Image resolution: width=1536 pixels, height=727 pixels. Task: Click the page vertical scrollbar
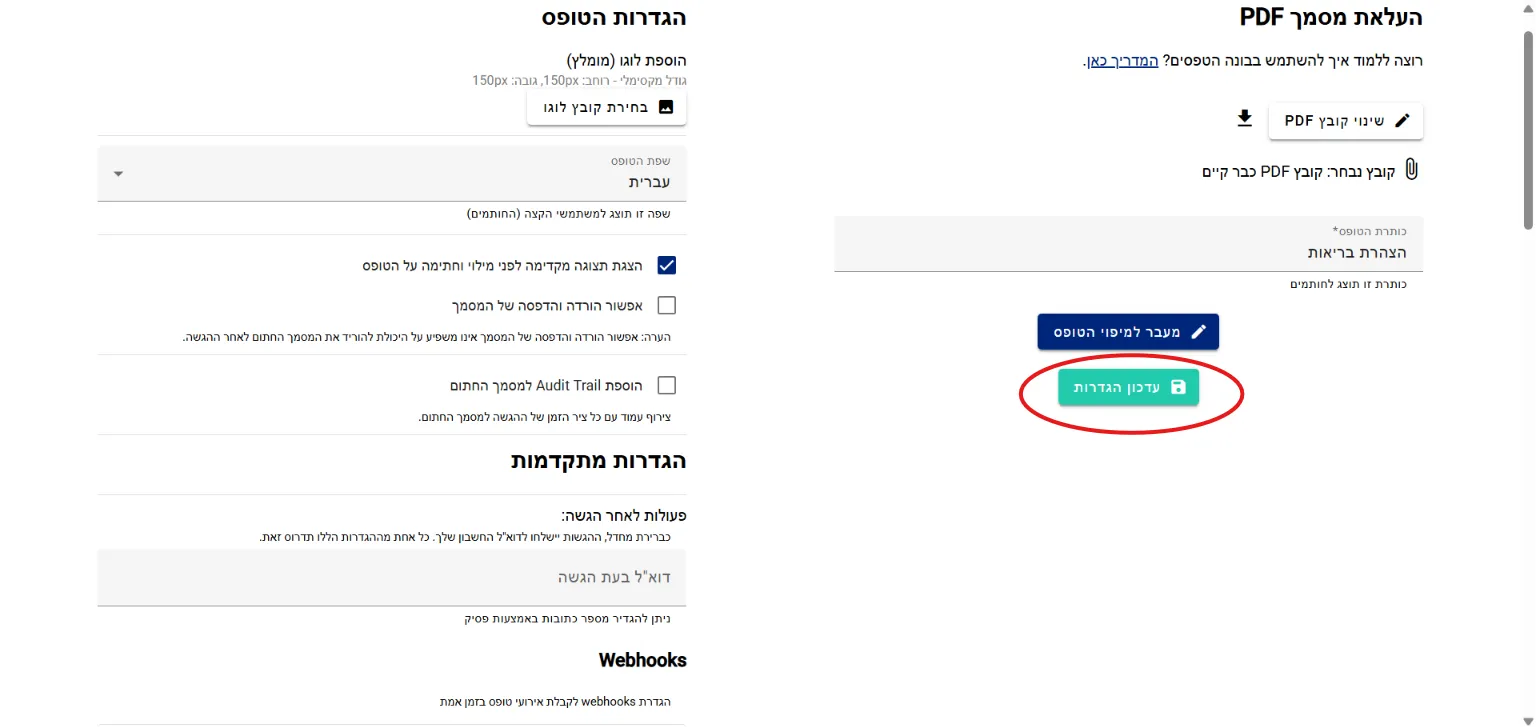coord(1528,130)
